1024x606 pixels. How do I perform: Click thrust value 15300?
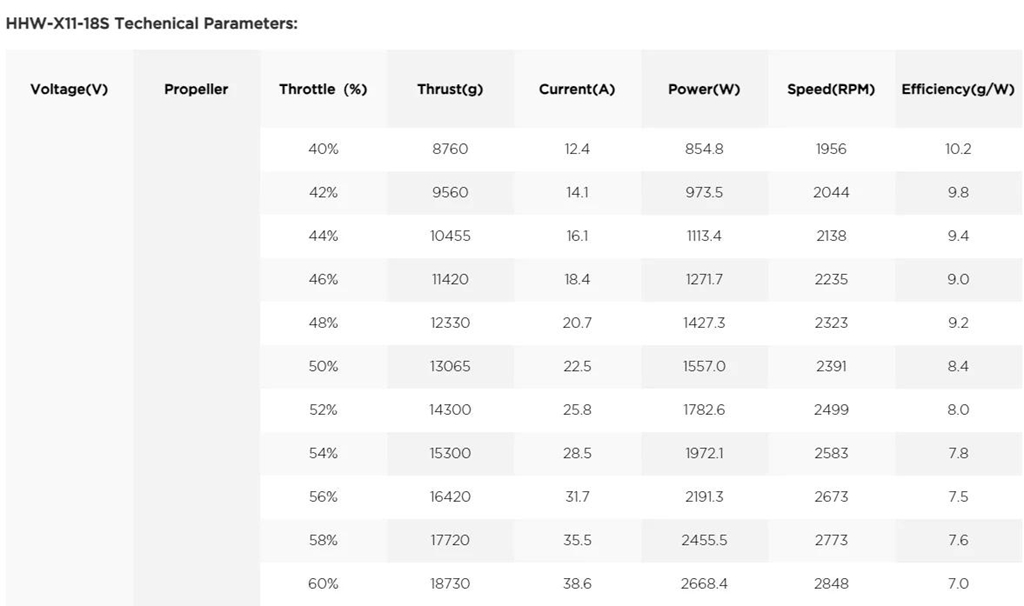coord(450,453)
